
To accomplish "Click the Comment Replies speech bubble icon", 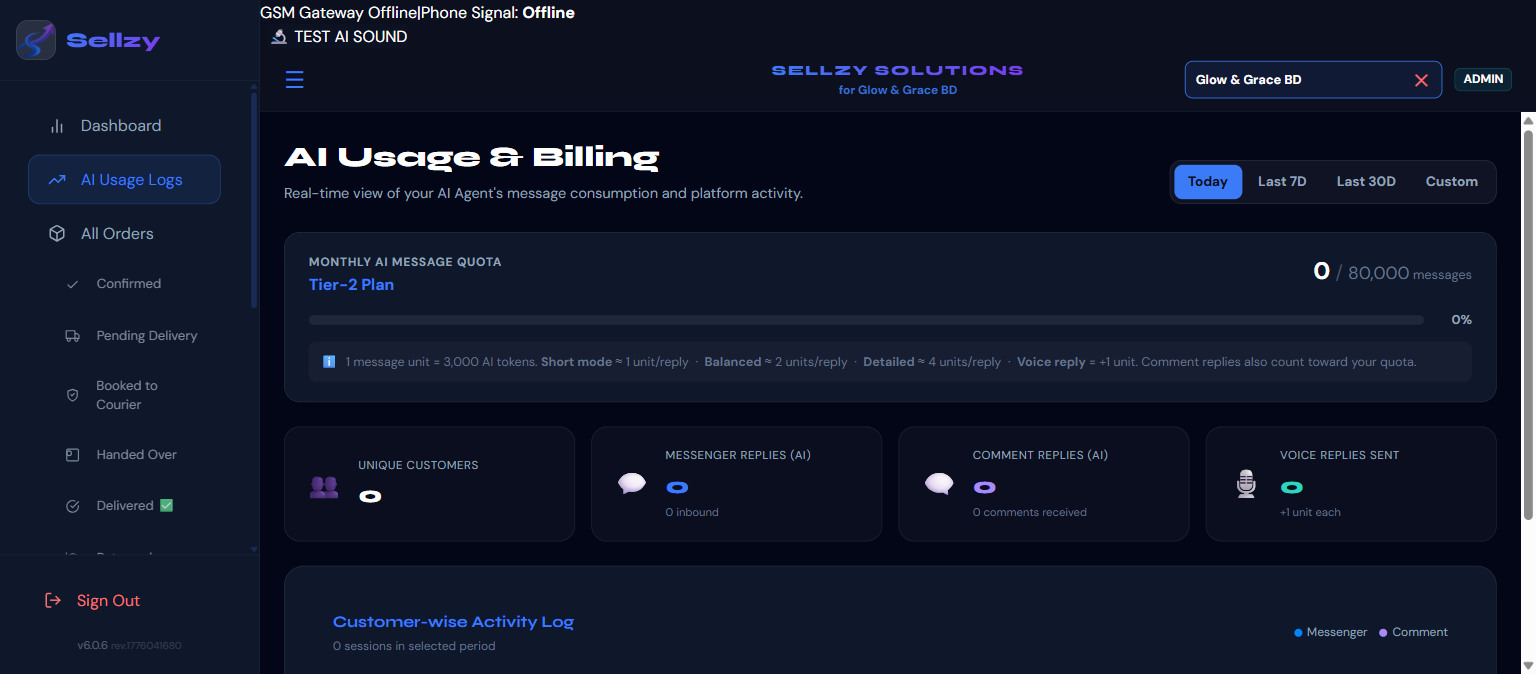I will 938,484.
